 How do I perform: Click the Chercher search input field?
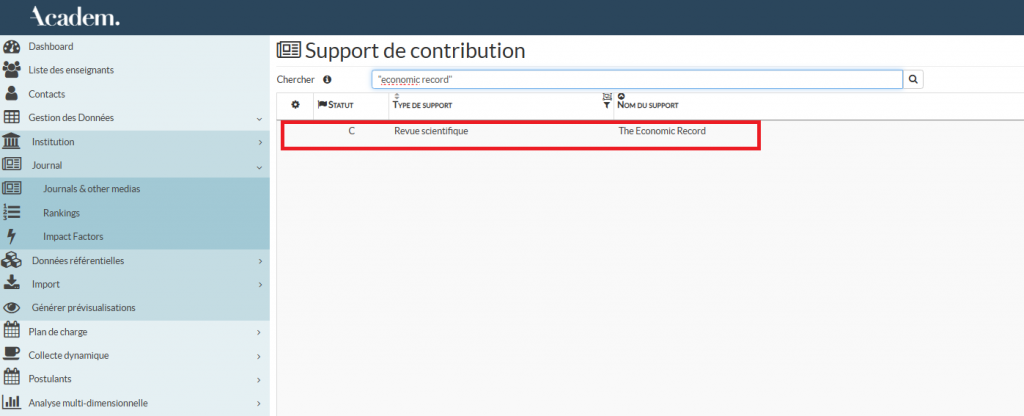(x=636, y=79)
